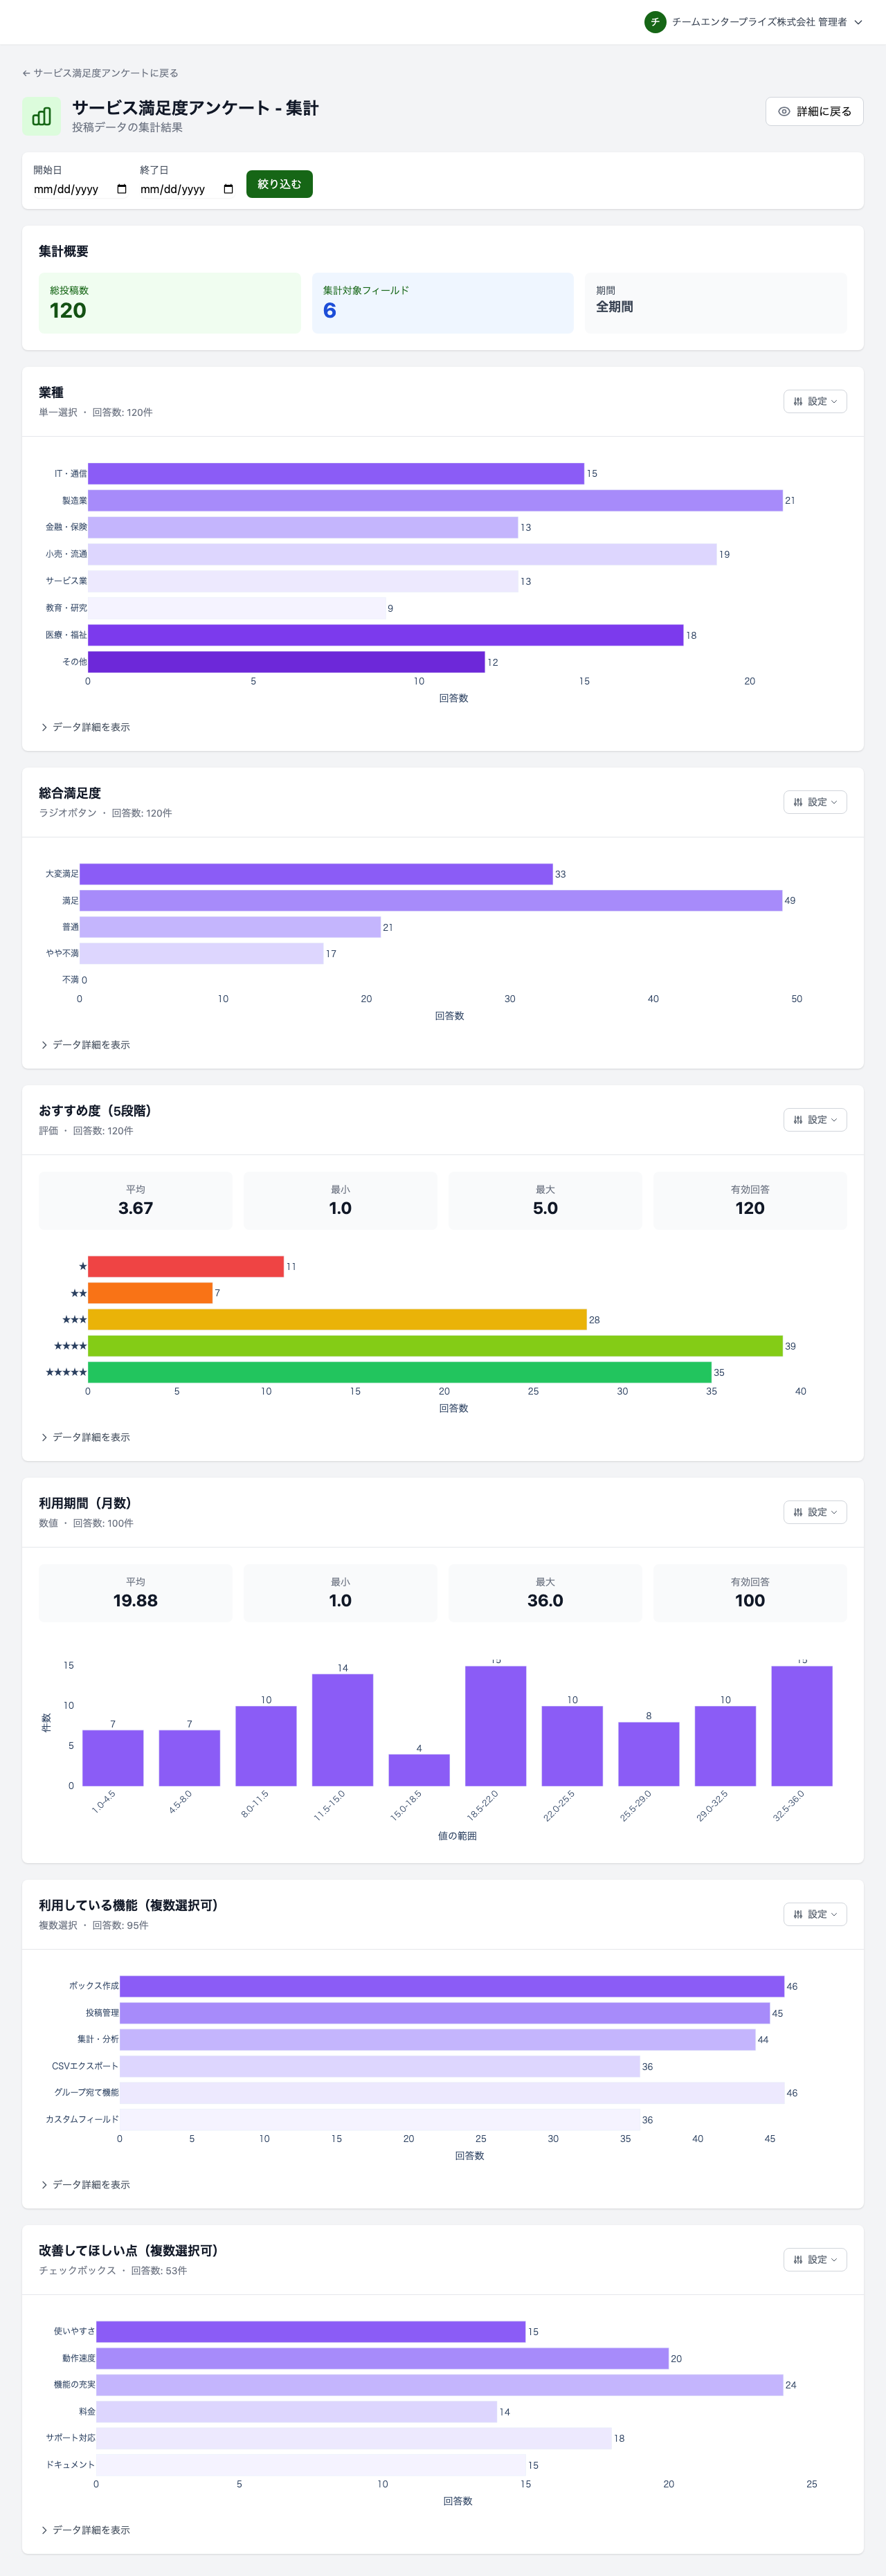The width and height of the screenshot is (886, 2576).
Task: Open the account menu chevron at top right
Action: [x=858, y=22]
